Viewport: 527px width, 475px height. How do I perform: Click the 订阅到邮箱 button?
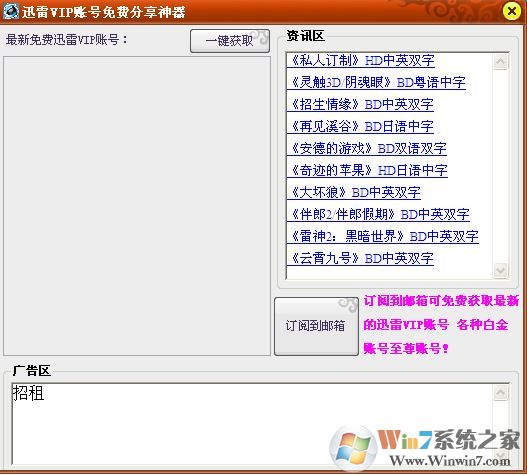click(x=316, y=326)
